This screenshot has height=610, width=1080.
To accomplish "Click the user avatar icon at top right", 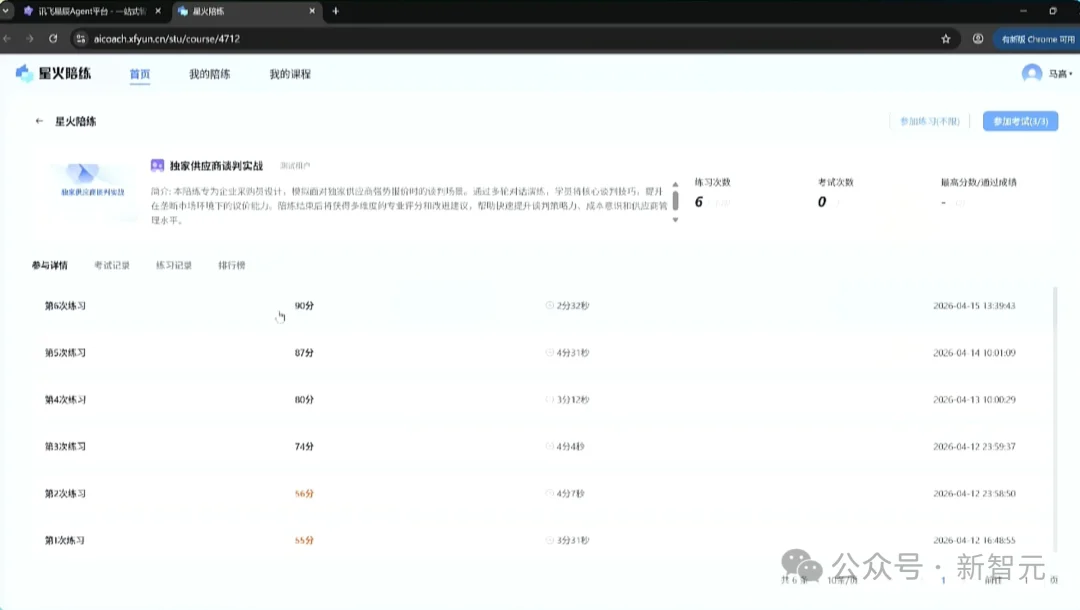I will [1031, 73].
